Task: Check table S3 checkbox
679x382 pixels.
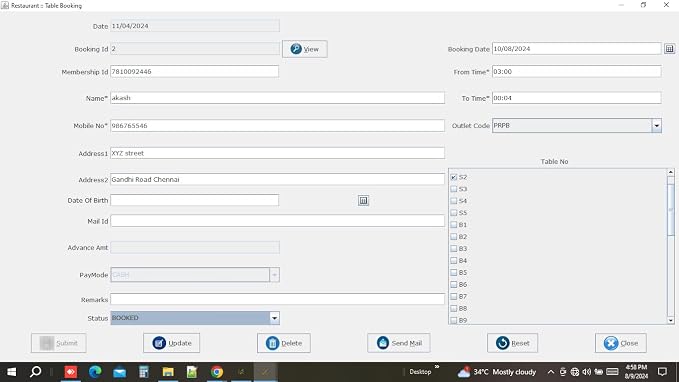Action: pos(454,189)
